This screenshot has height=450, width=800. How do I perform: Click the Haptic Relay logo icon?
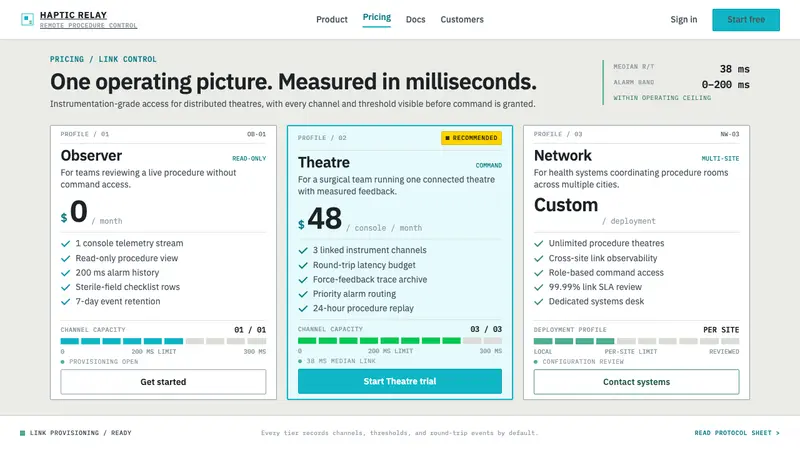[x=28, y=19]
